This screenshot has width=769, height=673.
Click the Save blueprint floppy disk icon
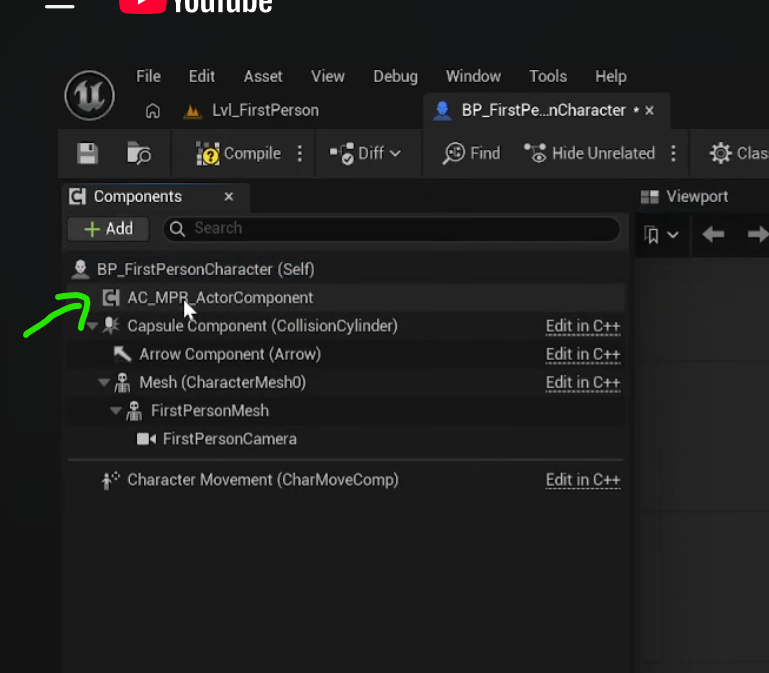click(88, 153)
